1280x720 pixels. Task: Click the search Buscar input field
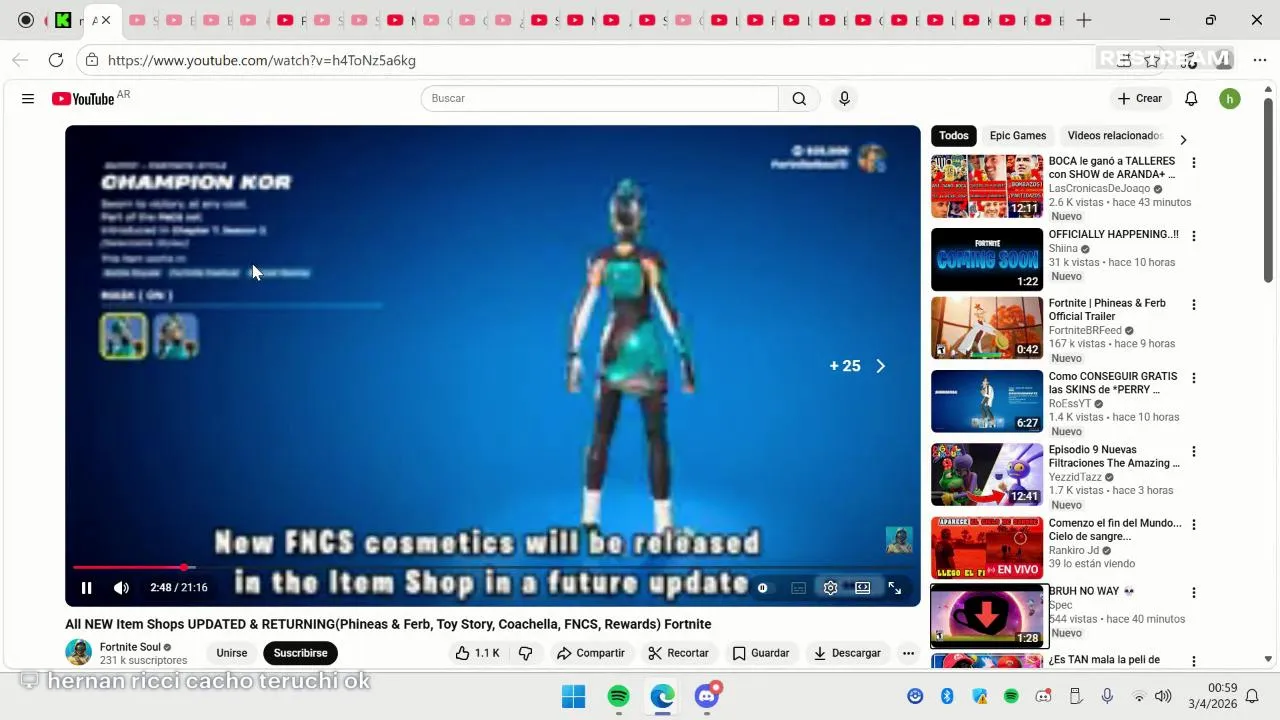(600, 98)
